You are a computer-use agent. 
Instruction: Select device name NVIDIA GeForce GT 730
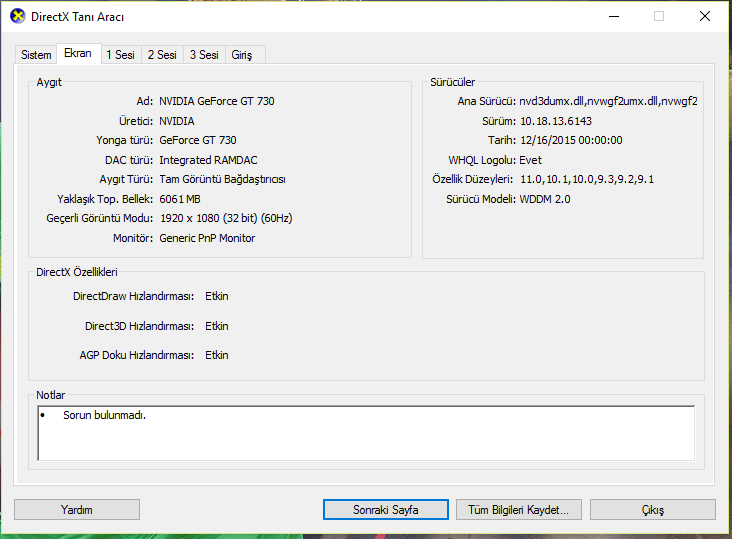(x=217, y=101)
